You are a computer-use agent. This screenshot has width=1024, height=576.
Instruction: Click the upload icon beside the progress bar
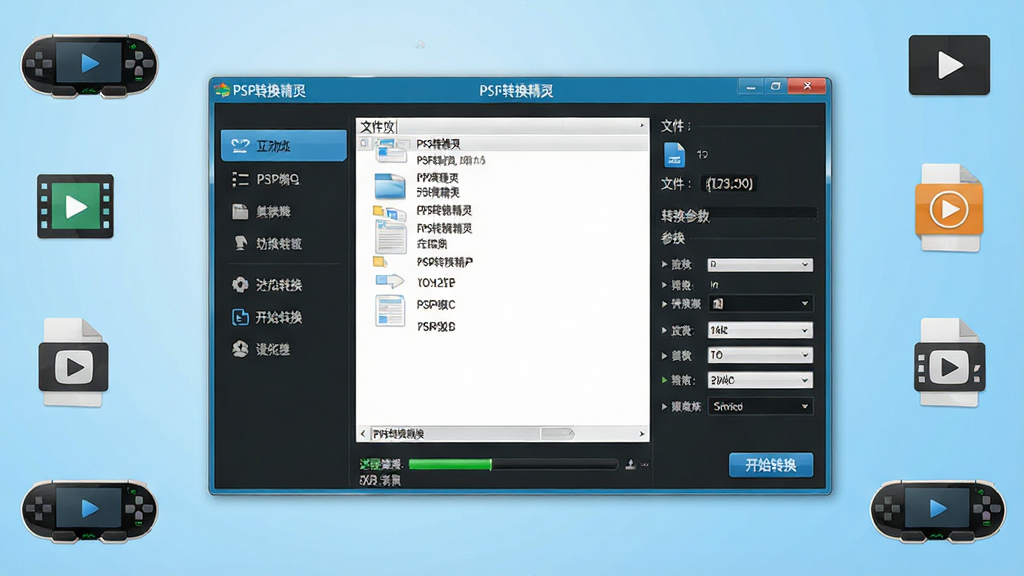(630, 464)
